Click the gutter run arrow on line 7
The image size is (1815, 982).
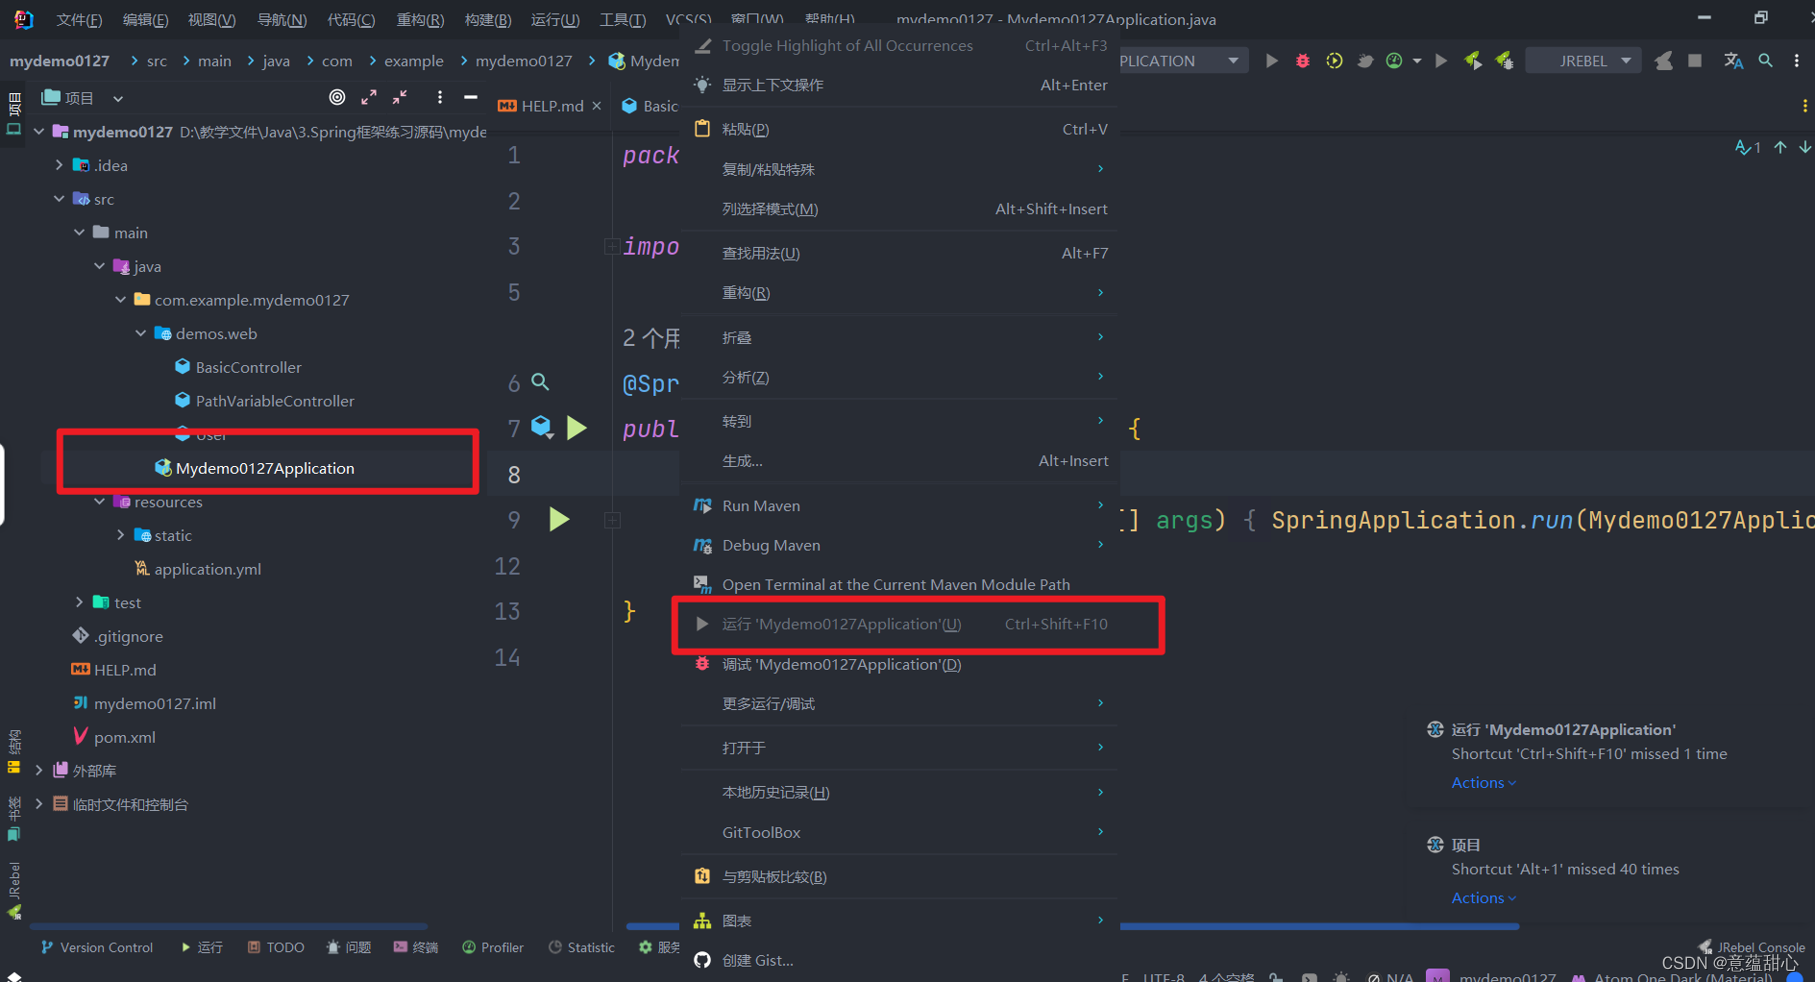coord(577,428)
